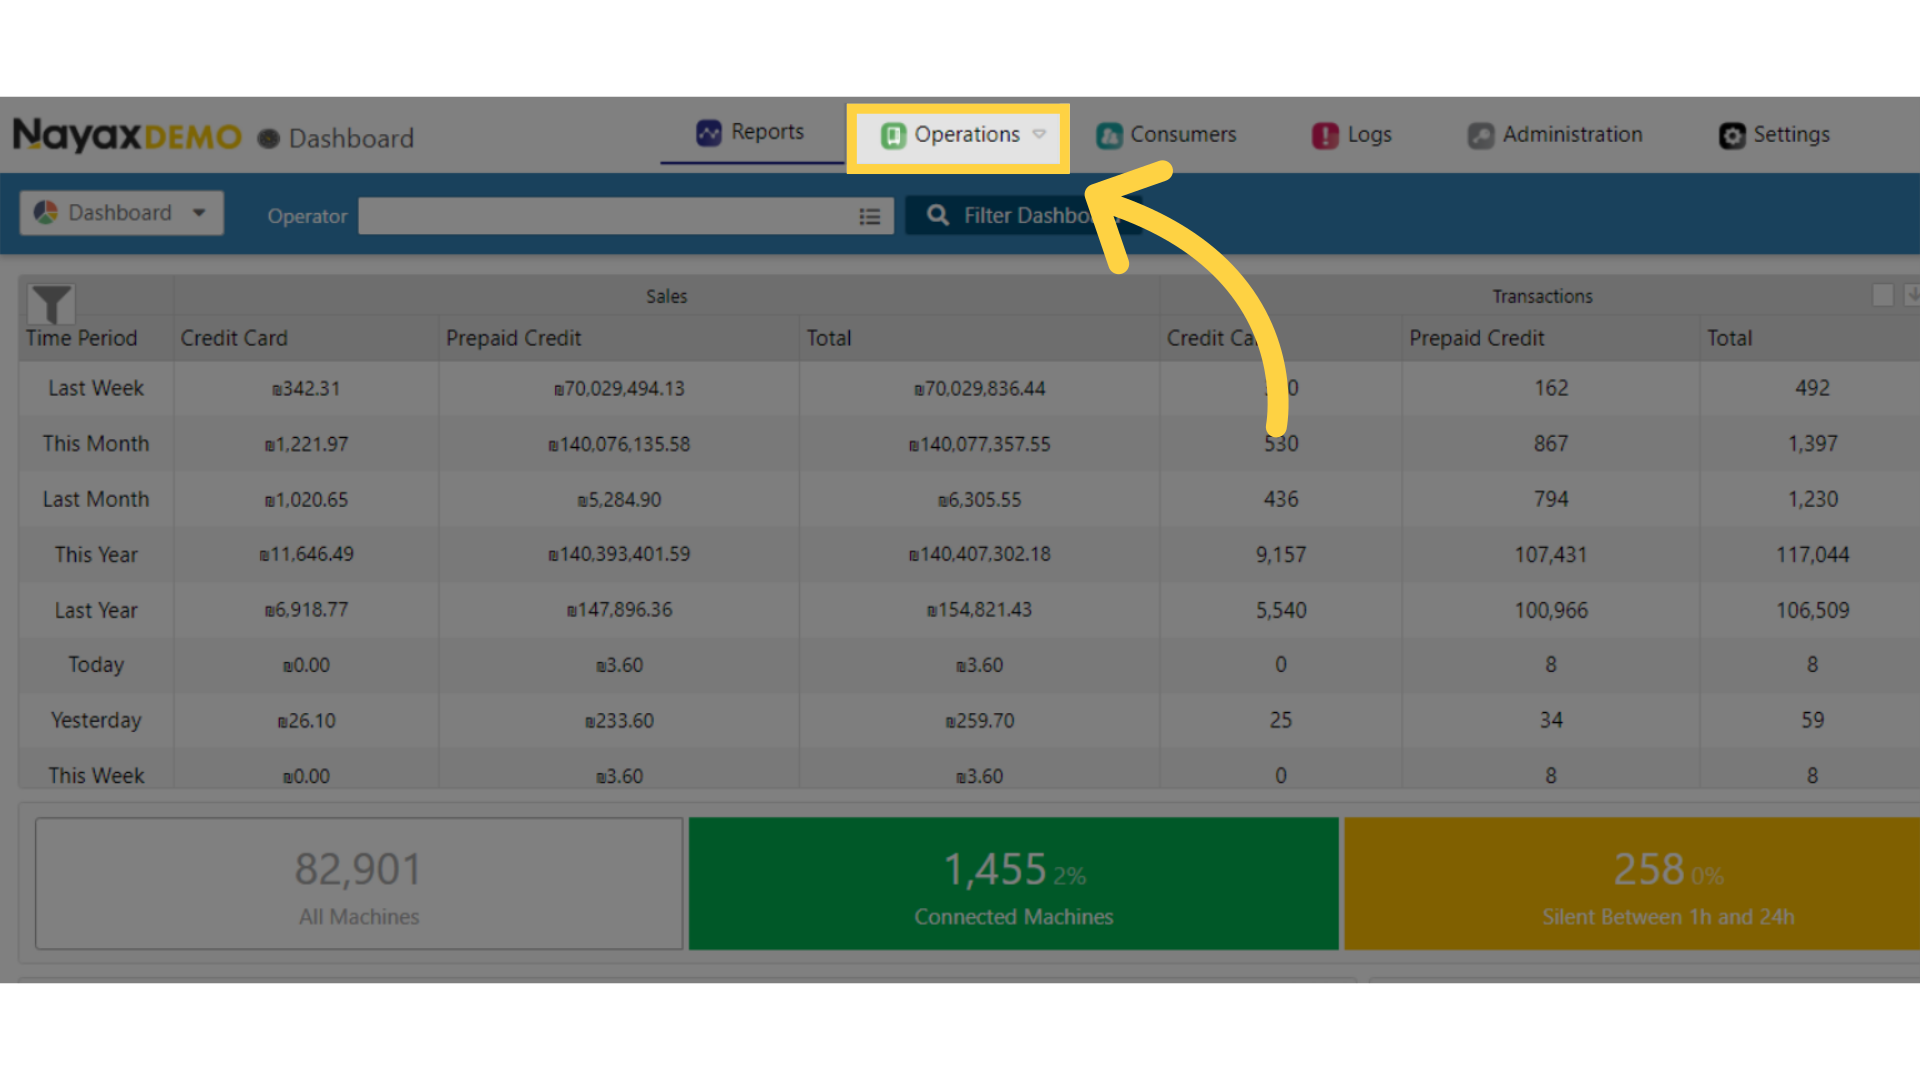
Task: Click the Connected Machines green tile
Action: 1013,884
